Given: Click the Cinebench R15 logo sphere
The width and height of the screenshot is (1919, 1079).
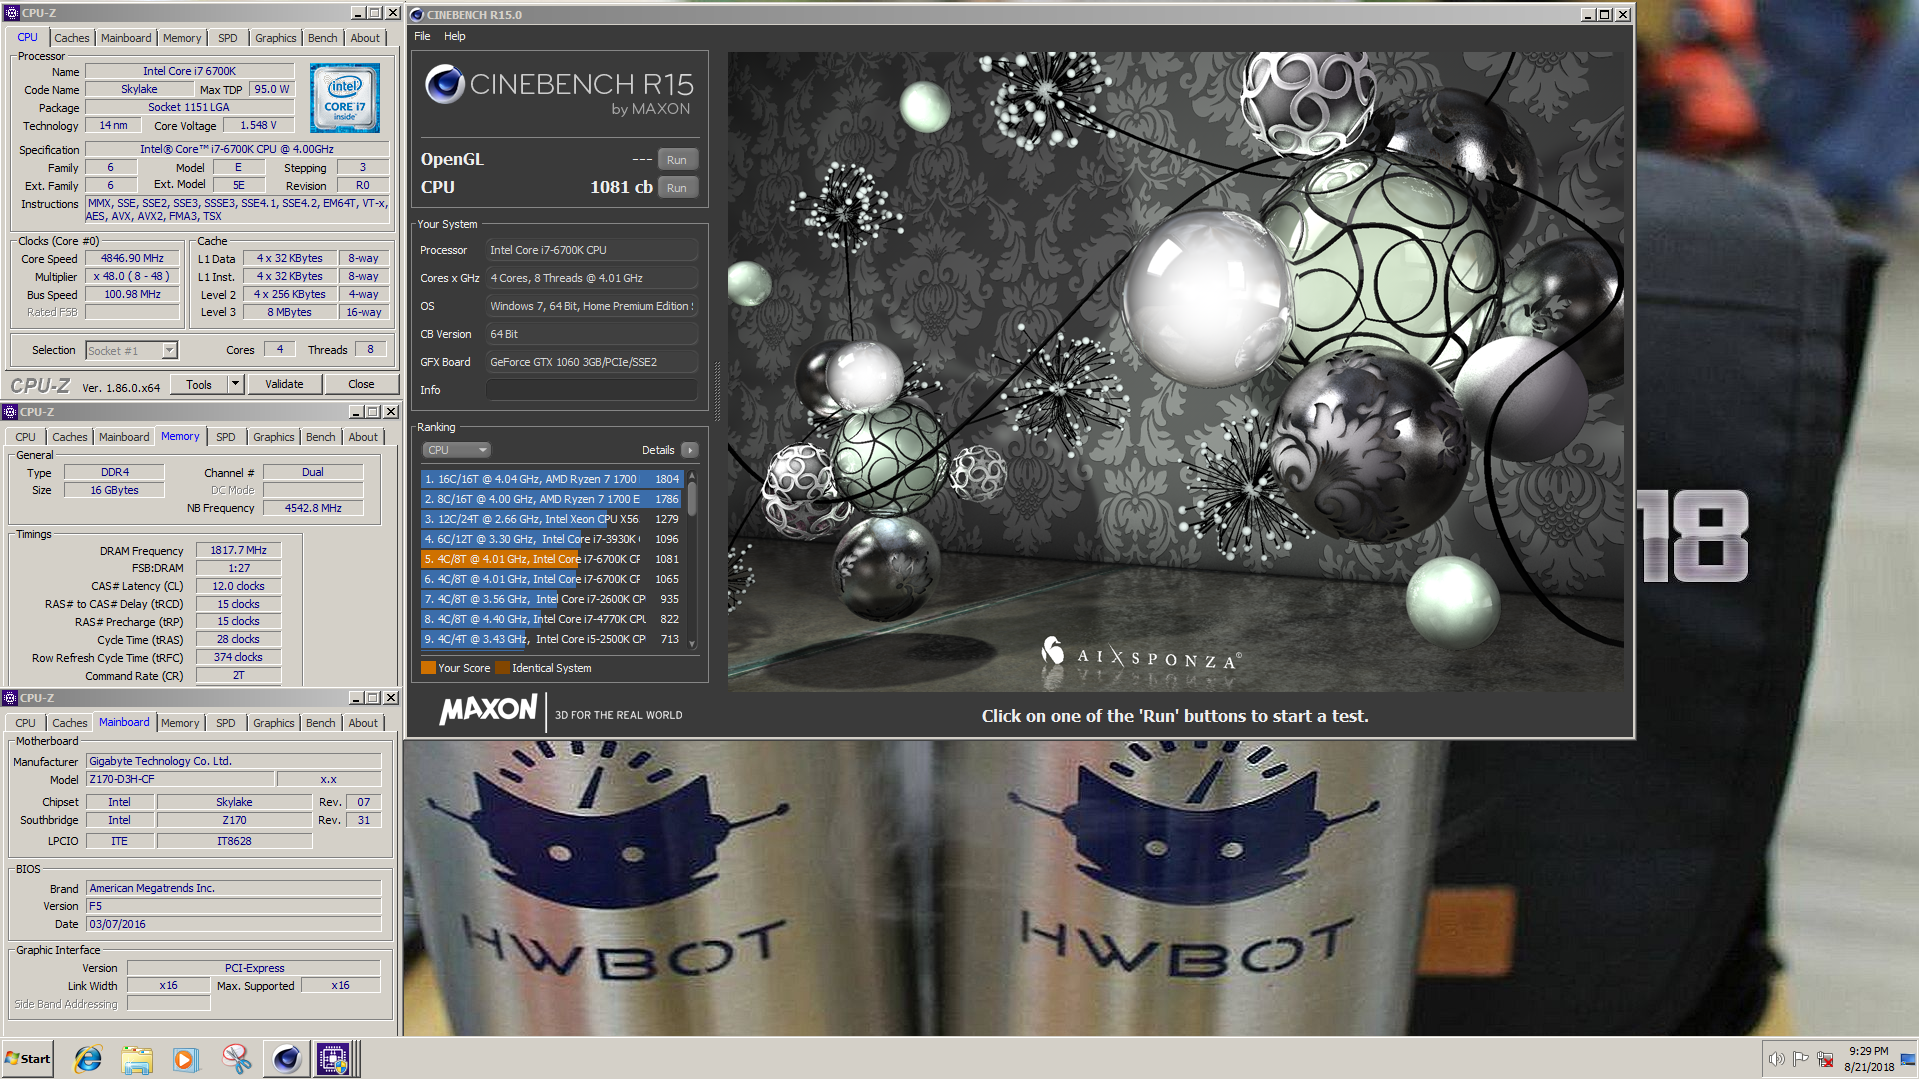Looking at the screenshot, I should [445, 85].
